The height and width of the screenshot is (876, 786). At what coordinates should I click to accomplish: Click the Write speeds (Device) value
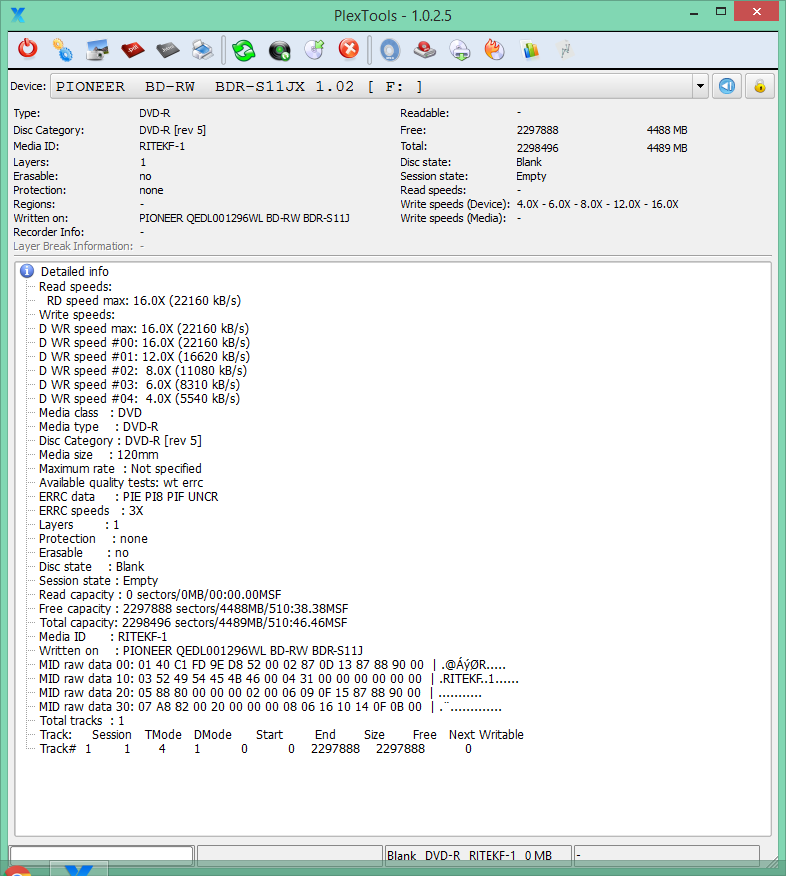tap(597, 204)
